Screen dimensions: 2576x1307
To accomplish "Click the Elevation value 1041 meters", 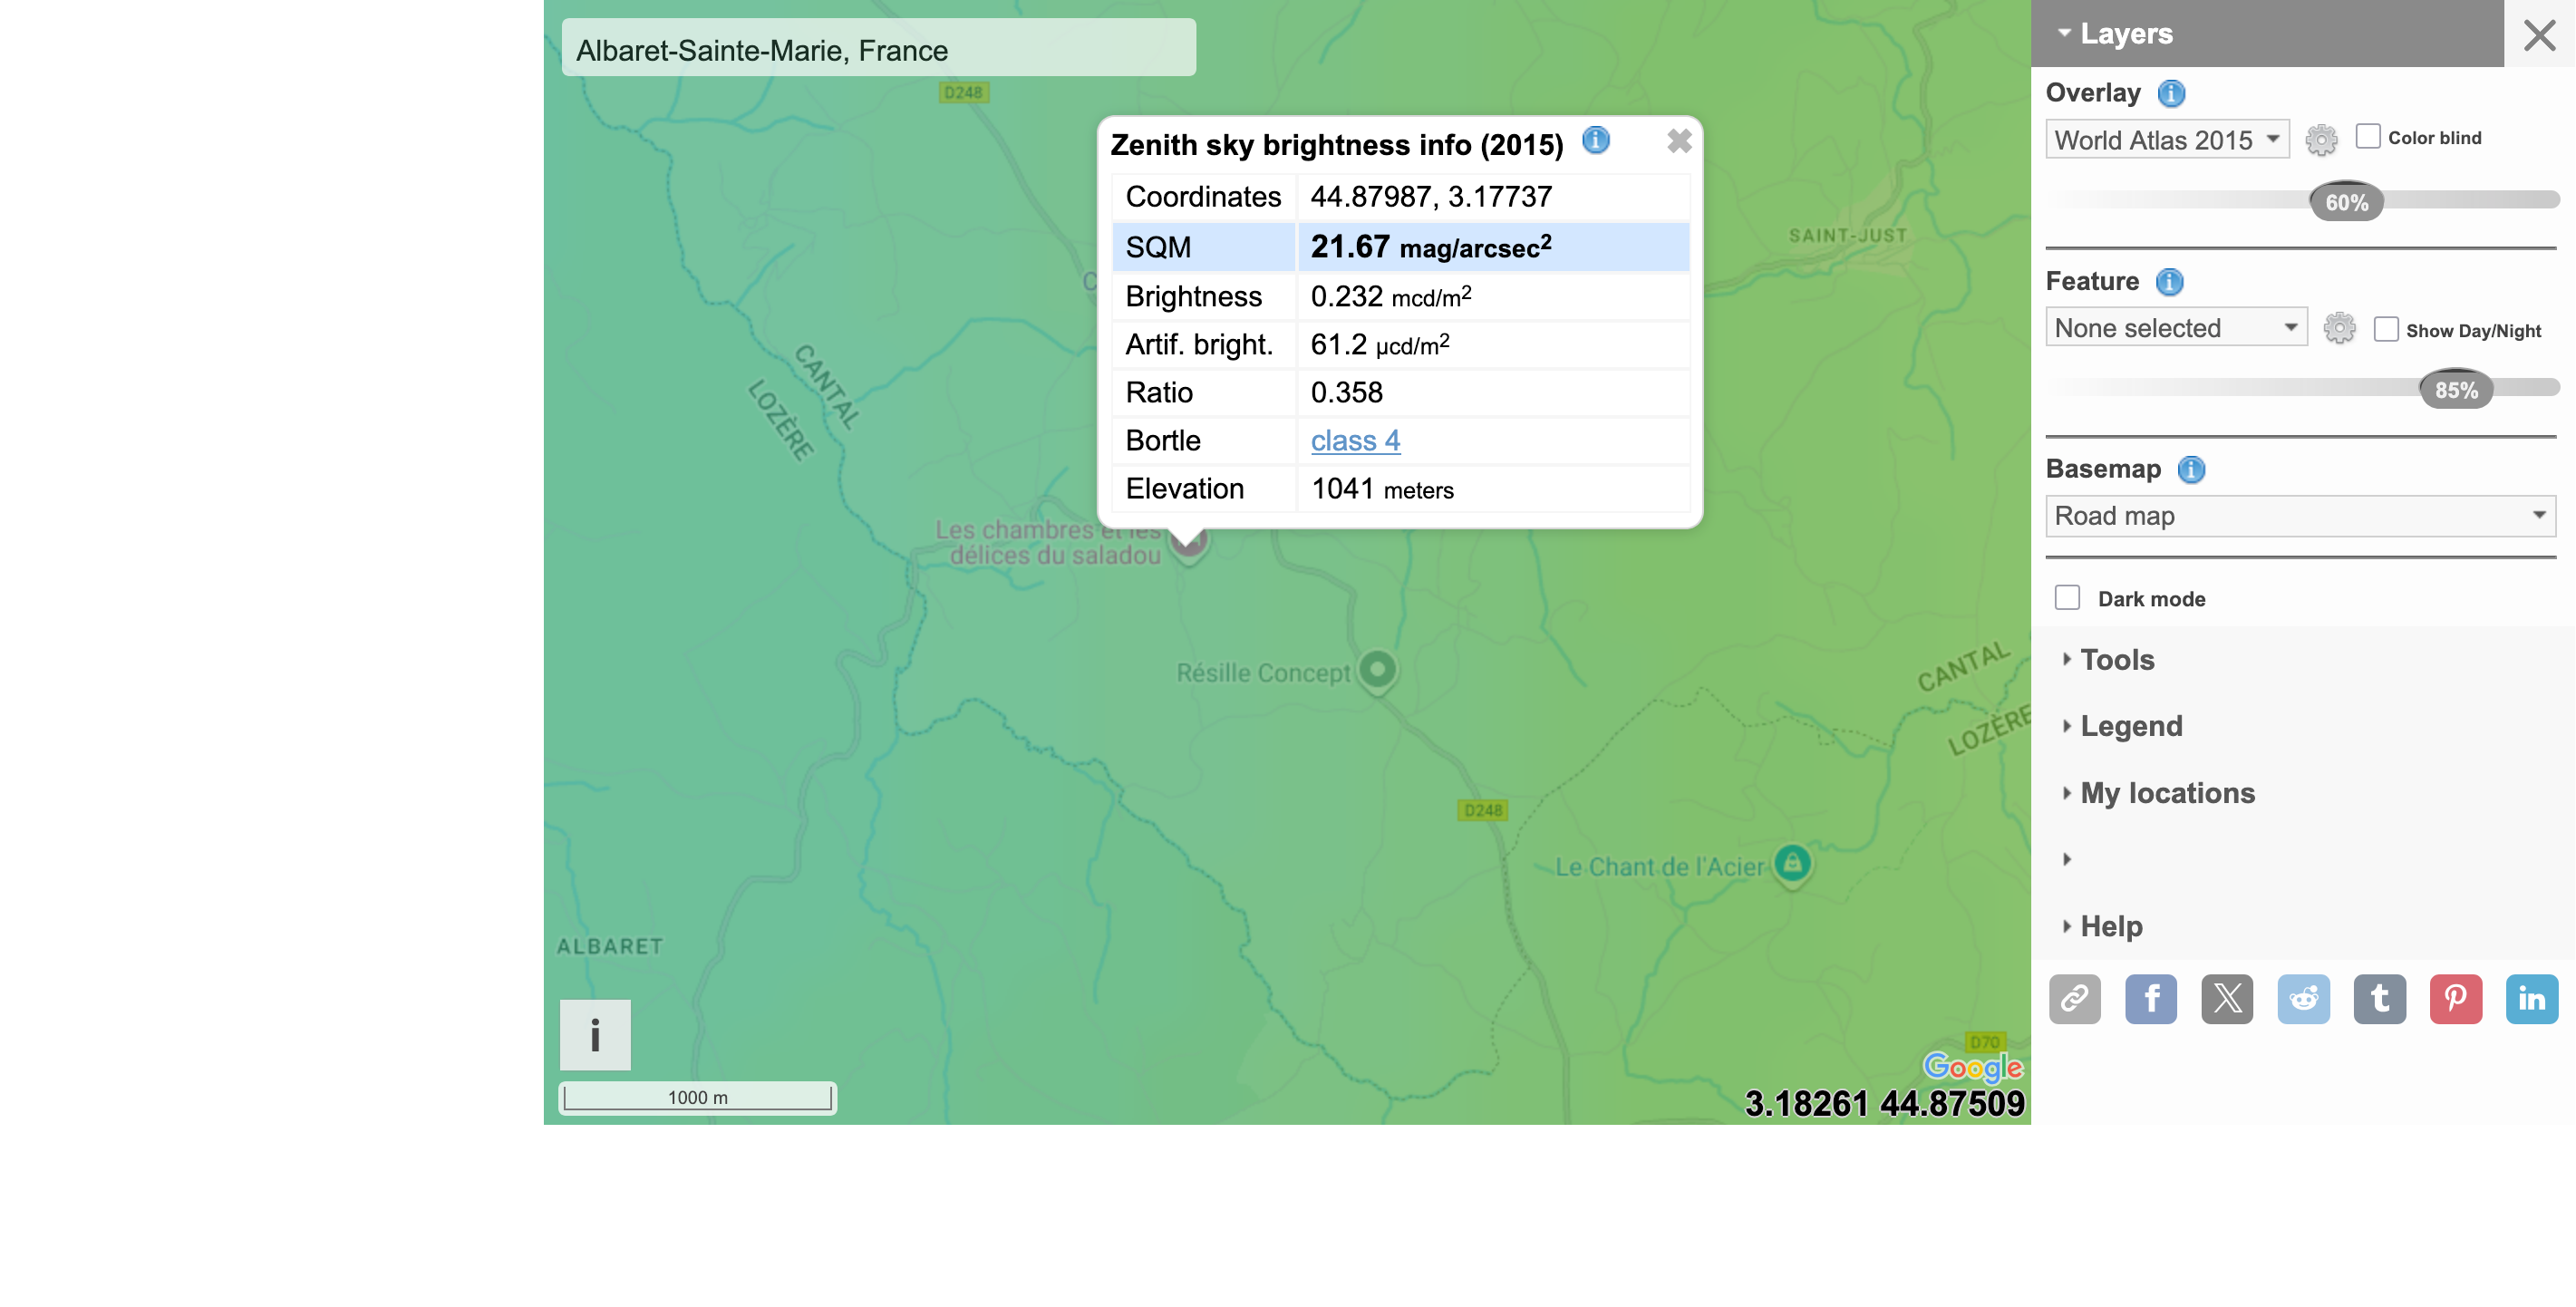I will [1382, 489].
